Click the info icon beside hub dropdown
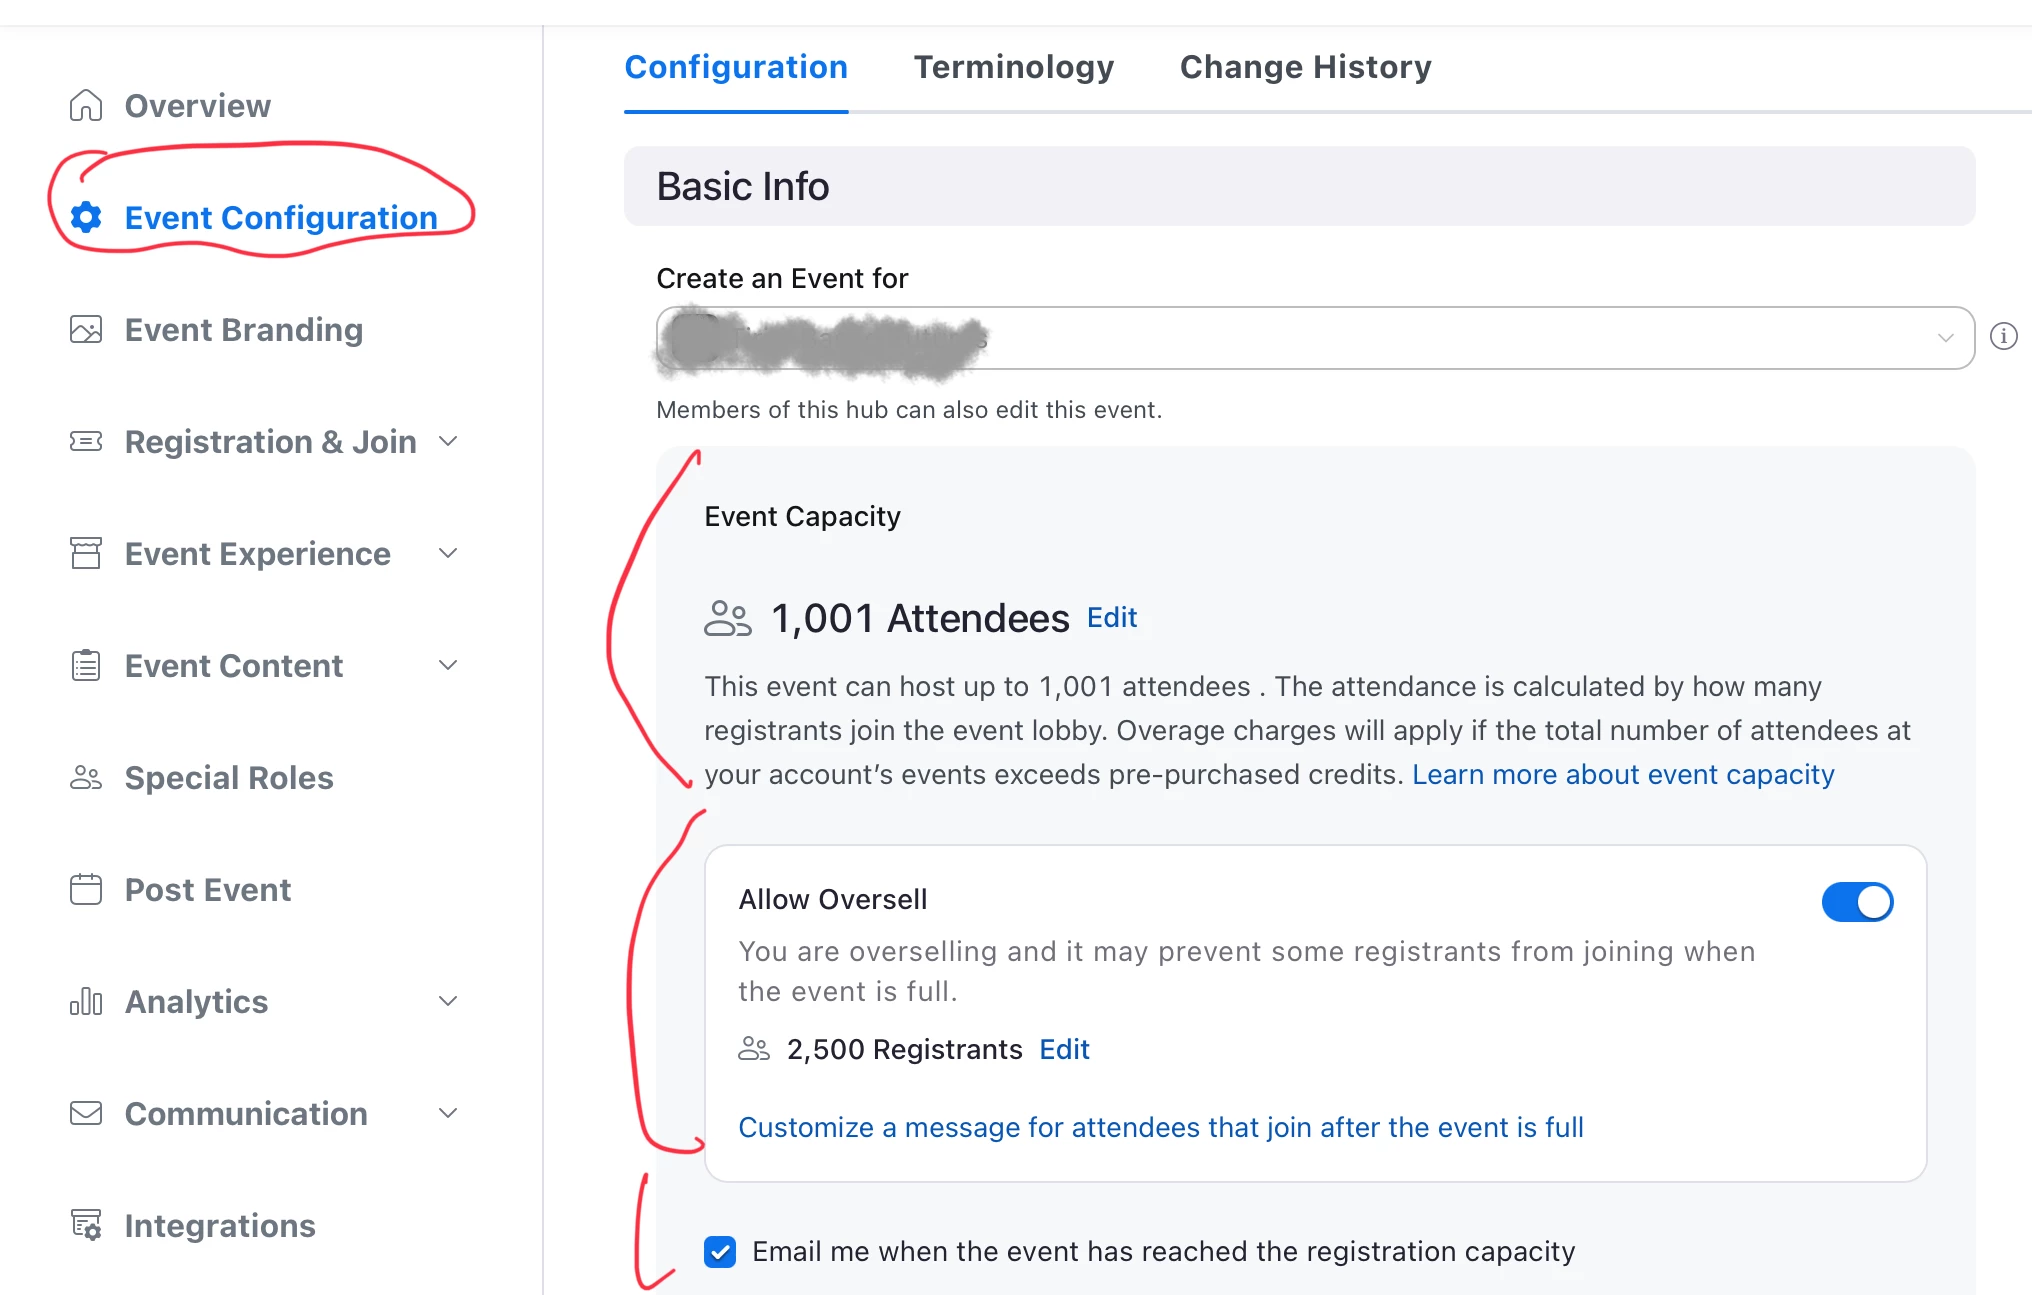This screenshot has width=2032, height=1295. point(2003,337)
